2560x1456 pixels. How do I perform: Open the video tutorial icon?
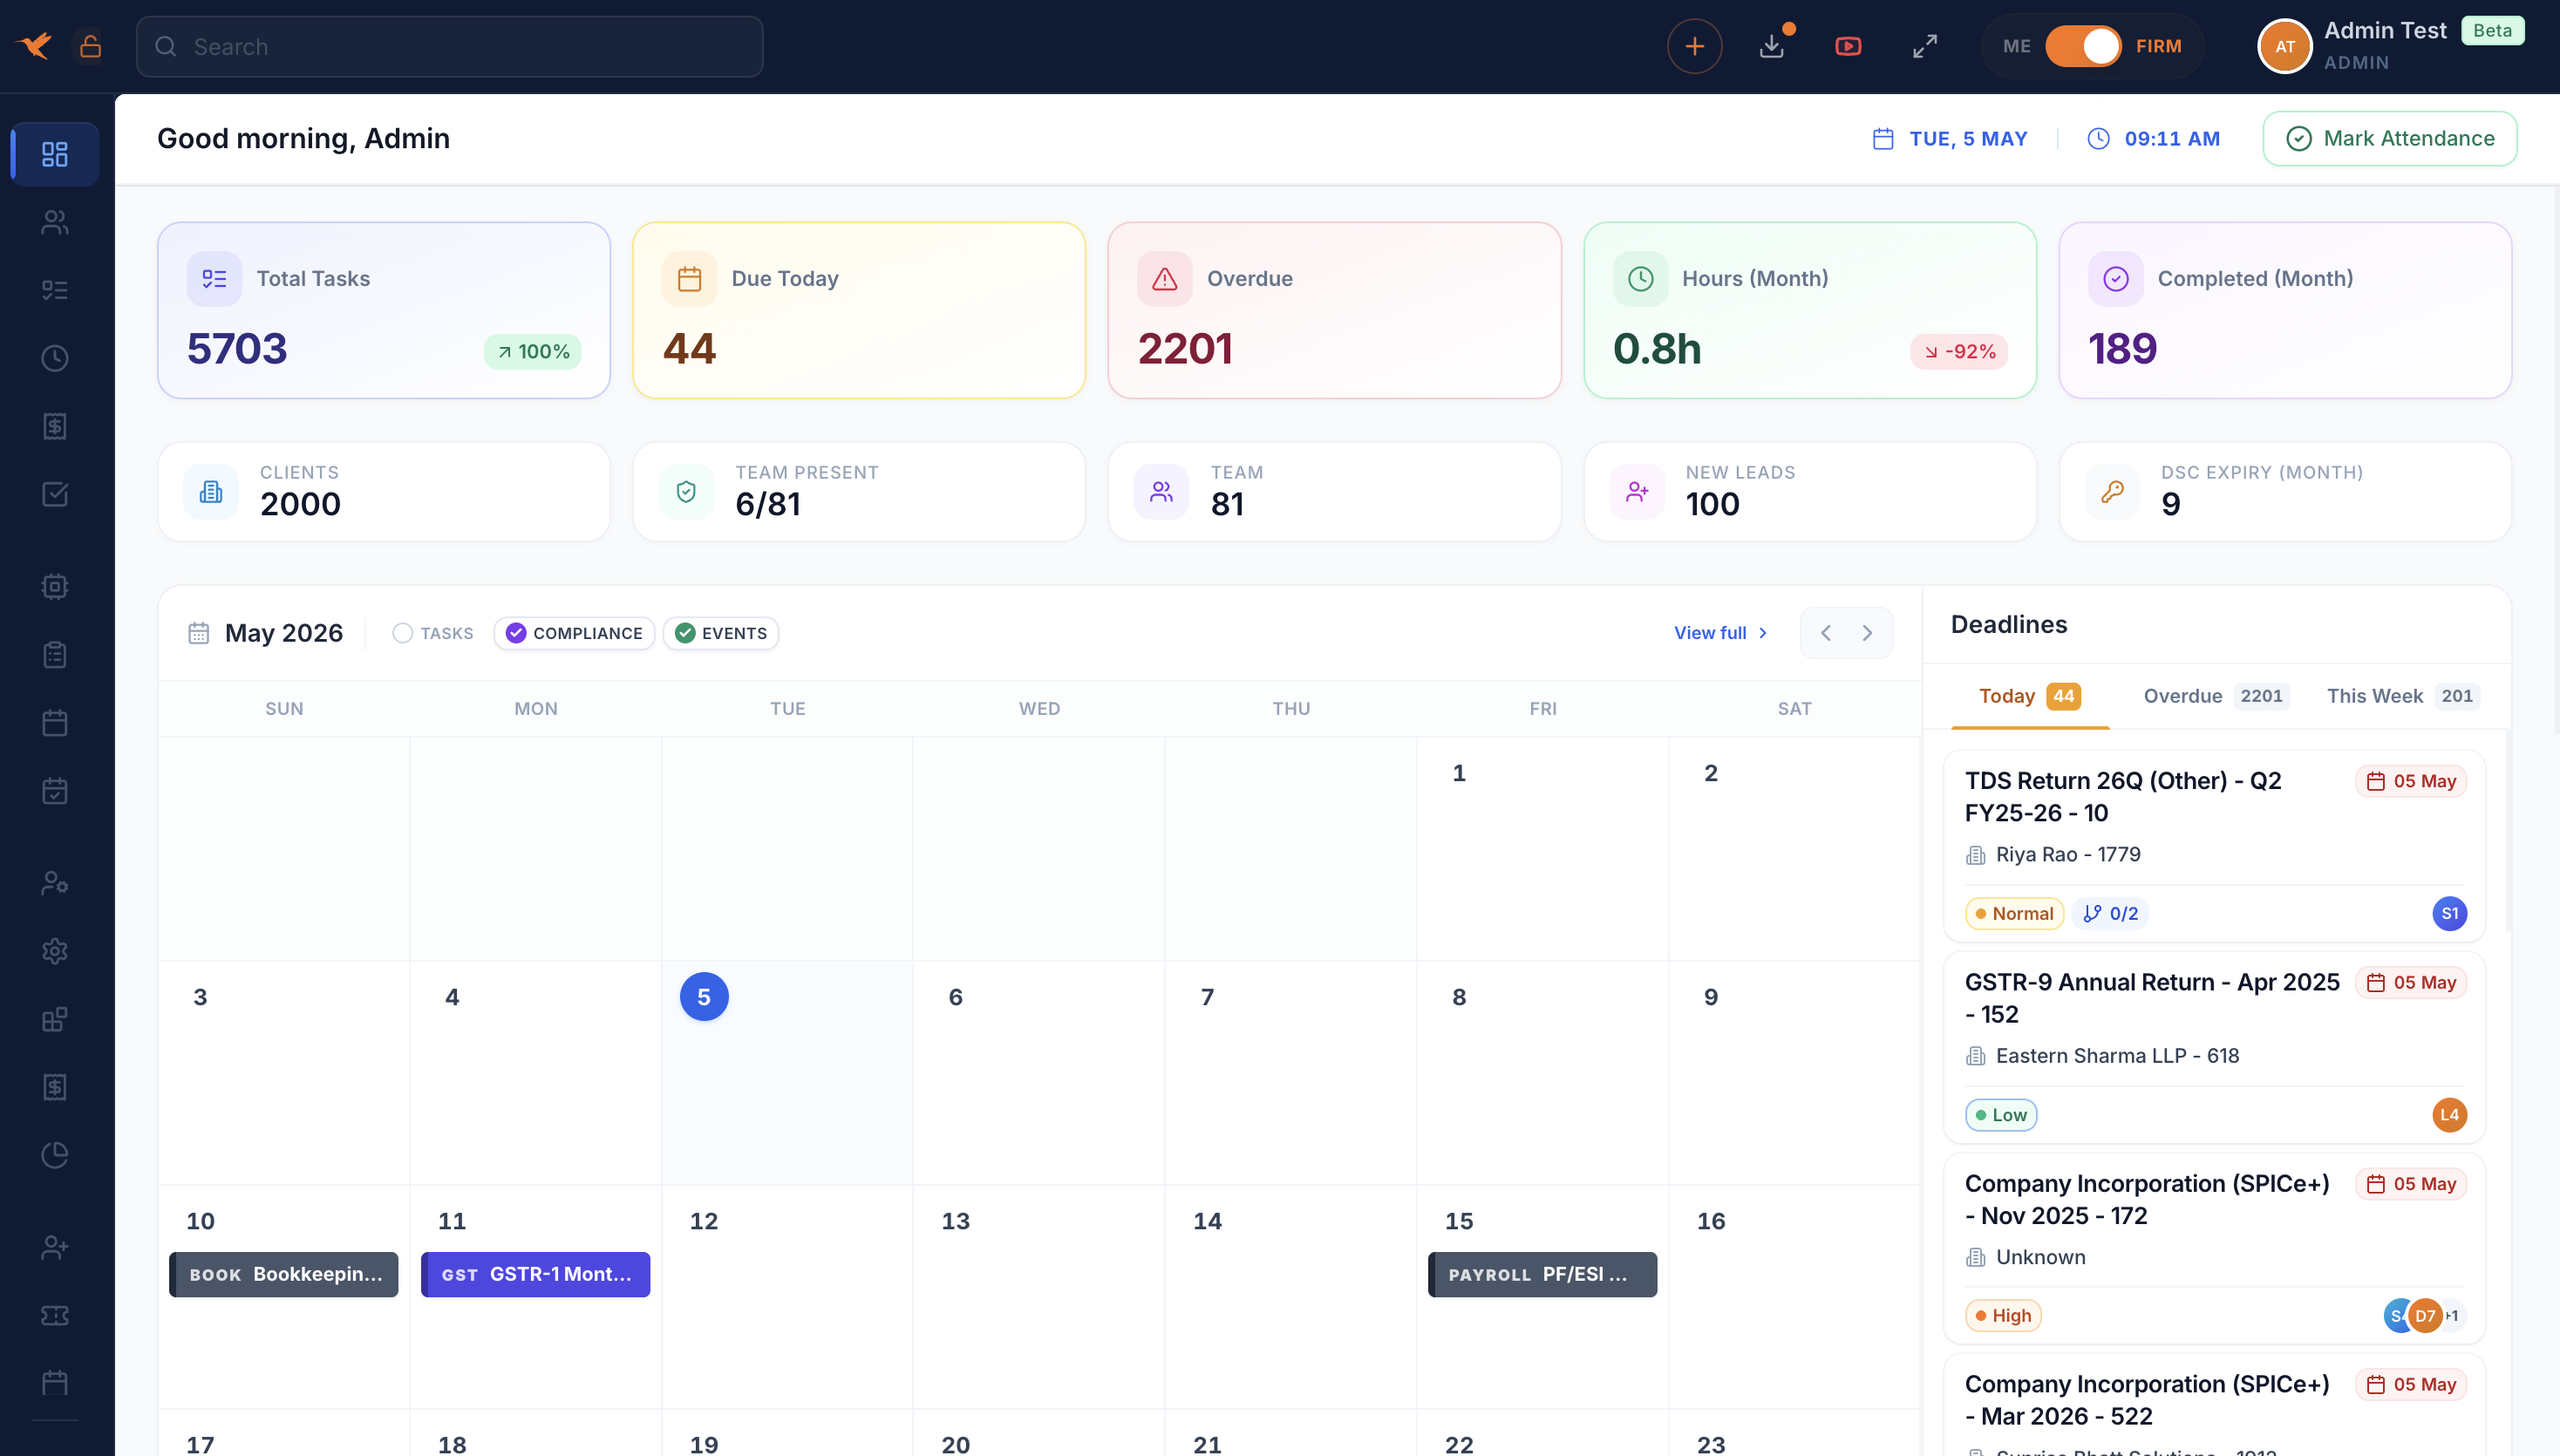pyautogui.click(x=1848, y=46)
